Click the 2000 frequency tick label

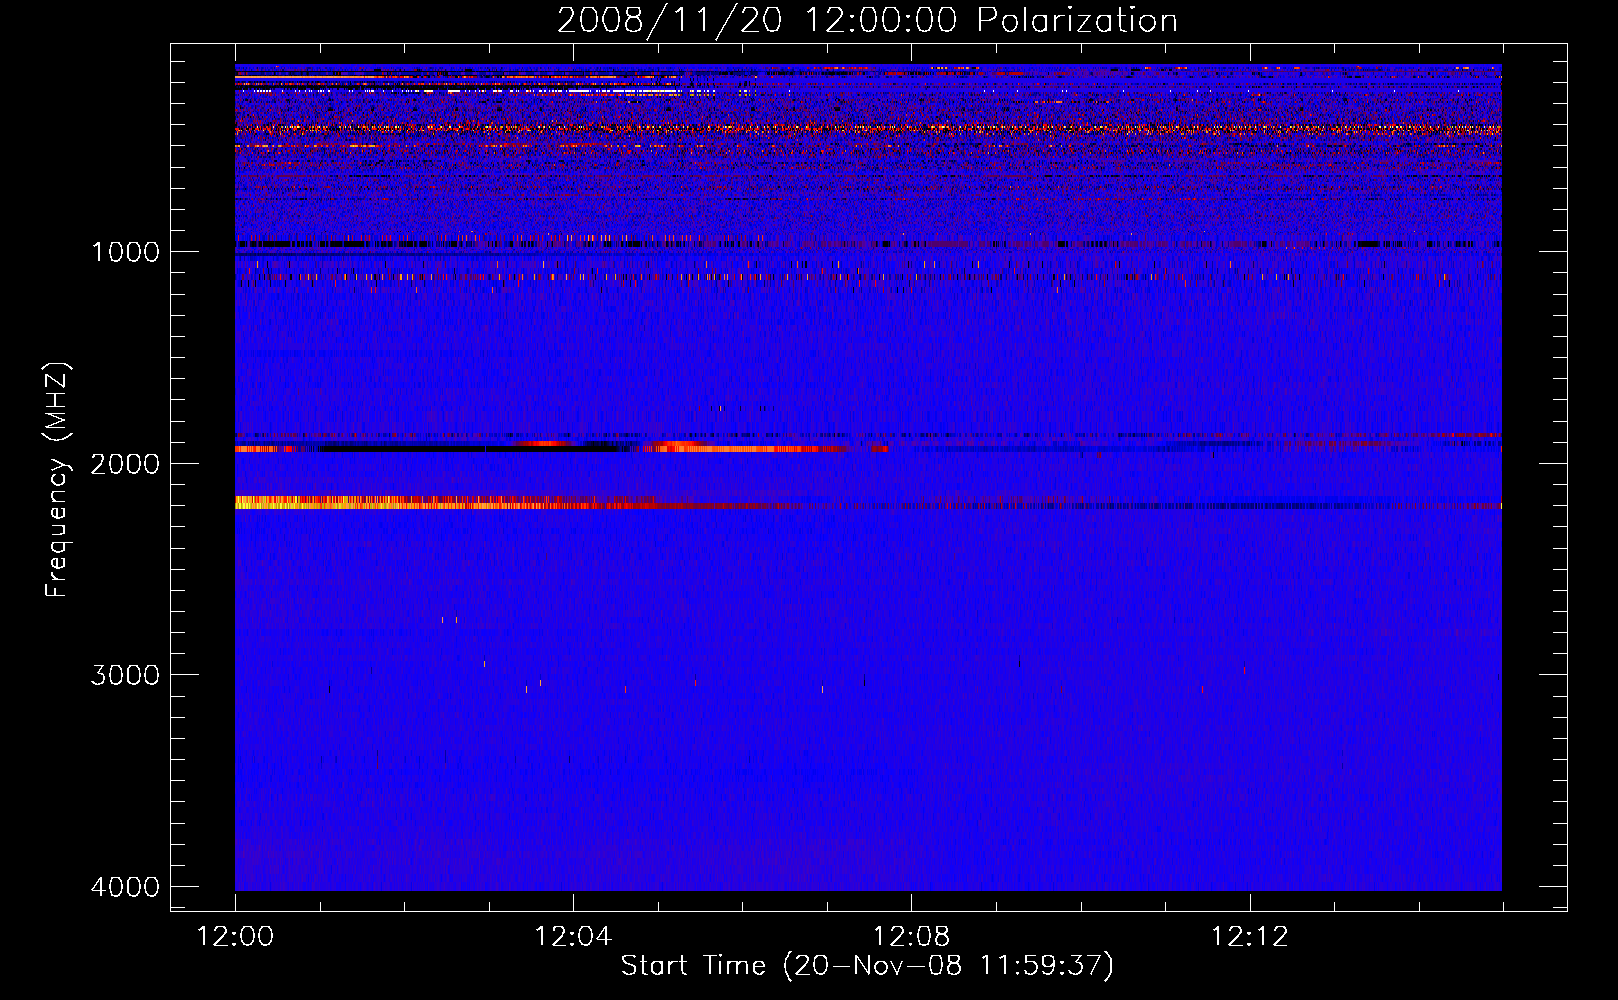click(125, 463)
